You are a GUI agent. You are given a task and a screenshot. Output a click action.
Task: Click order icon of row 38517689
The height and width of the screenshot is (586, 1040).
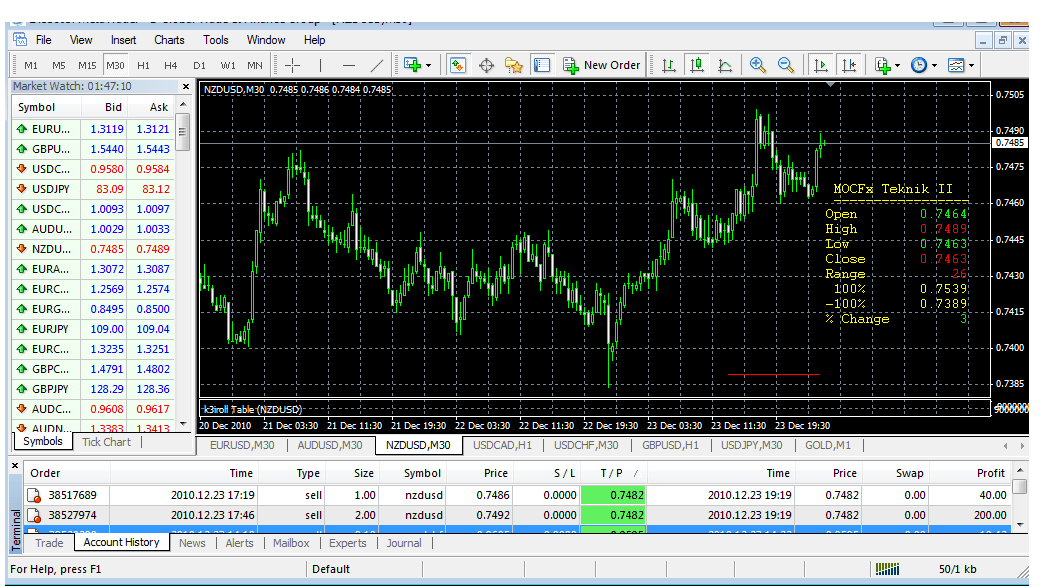(x=34, y=495)
